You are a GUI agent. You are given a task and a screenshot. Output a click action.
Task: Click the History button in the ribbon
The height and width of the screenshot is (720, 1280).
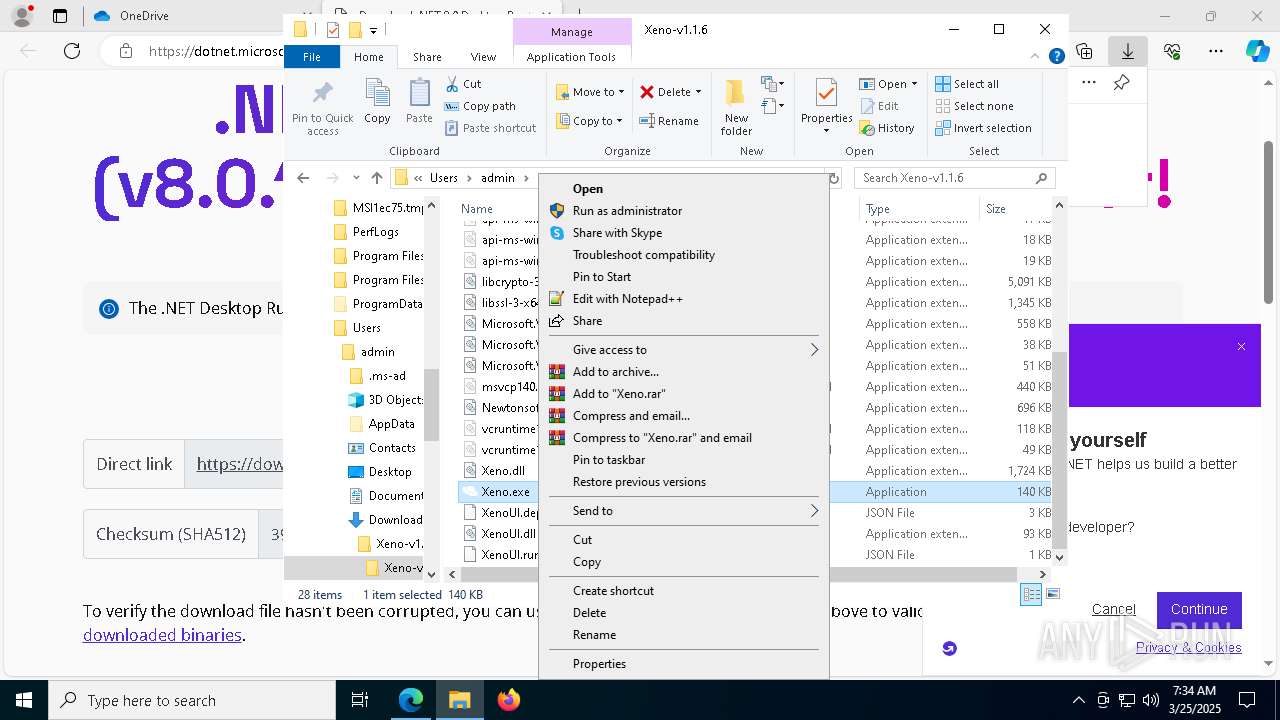[886, 128]
